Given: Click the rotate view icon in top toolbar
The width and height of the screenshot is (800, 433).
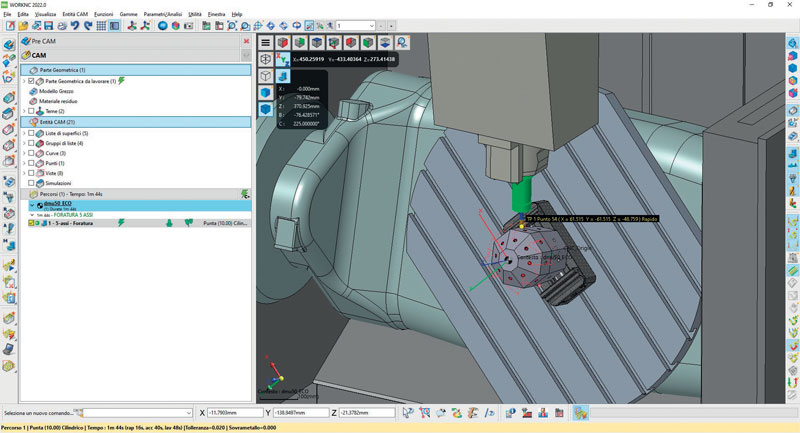Looking at the screenshot, I should 296,26.
